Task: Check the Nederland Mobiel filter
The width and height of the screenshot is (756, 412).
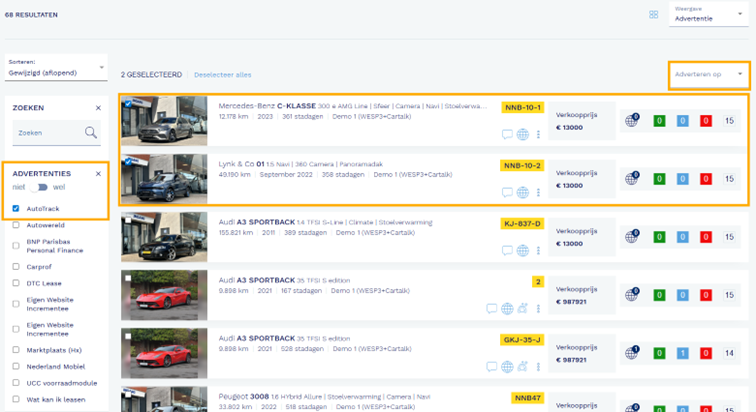Action: pyautogui.click(x=16, y=366)
